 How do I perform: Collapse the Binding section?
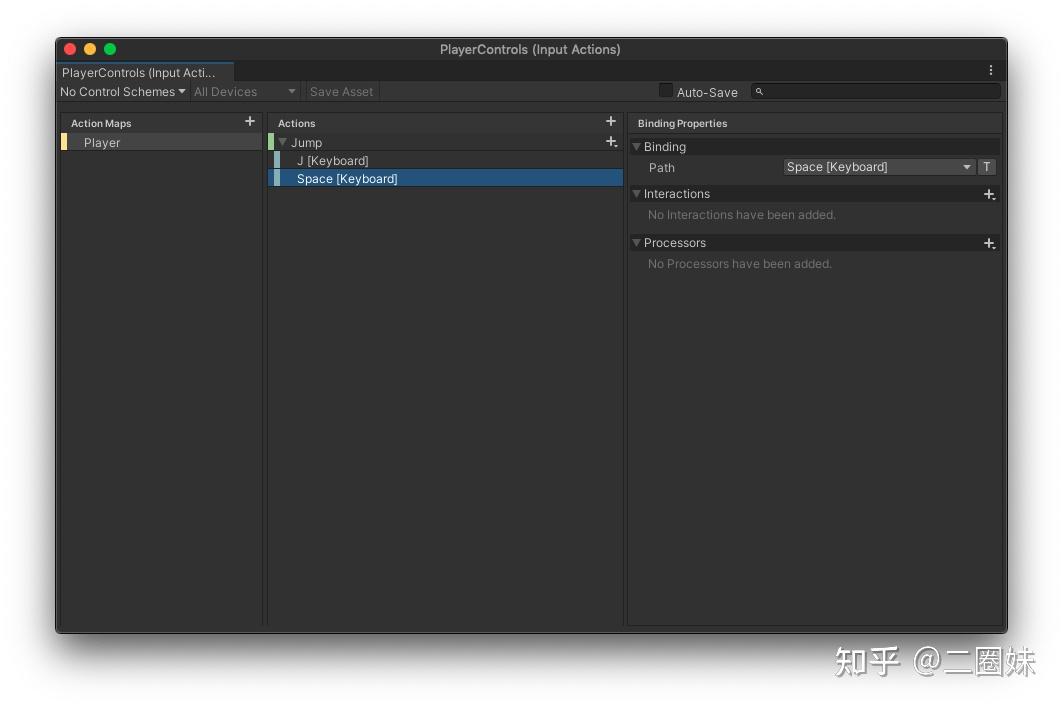[637, 146]
